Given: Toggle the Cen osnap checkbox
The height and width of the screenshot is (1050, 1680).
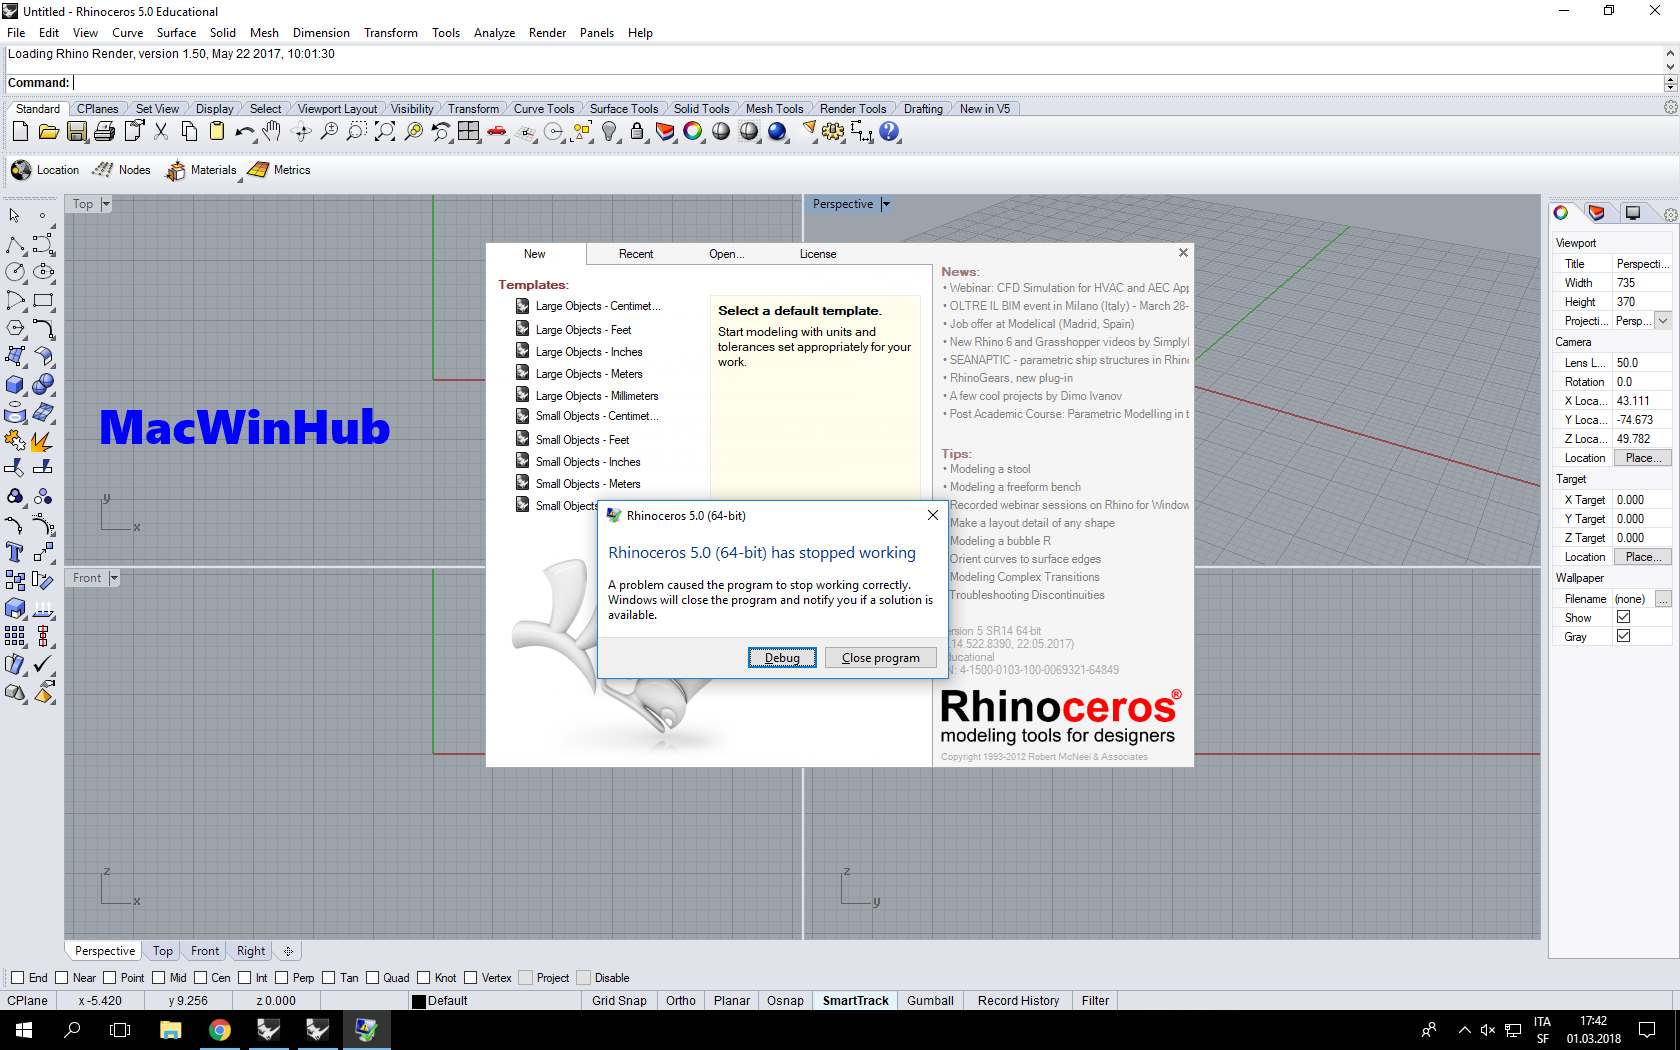Looking at the screenshot, I should tap(201, 978).
